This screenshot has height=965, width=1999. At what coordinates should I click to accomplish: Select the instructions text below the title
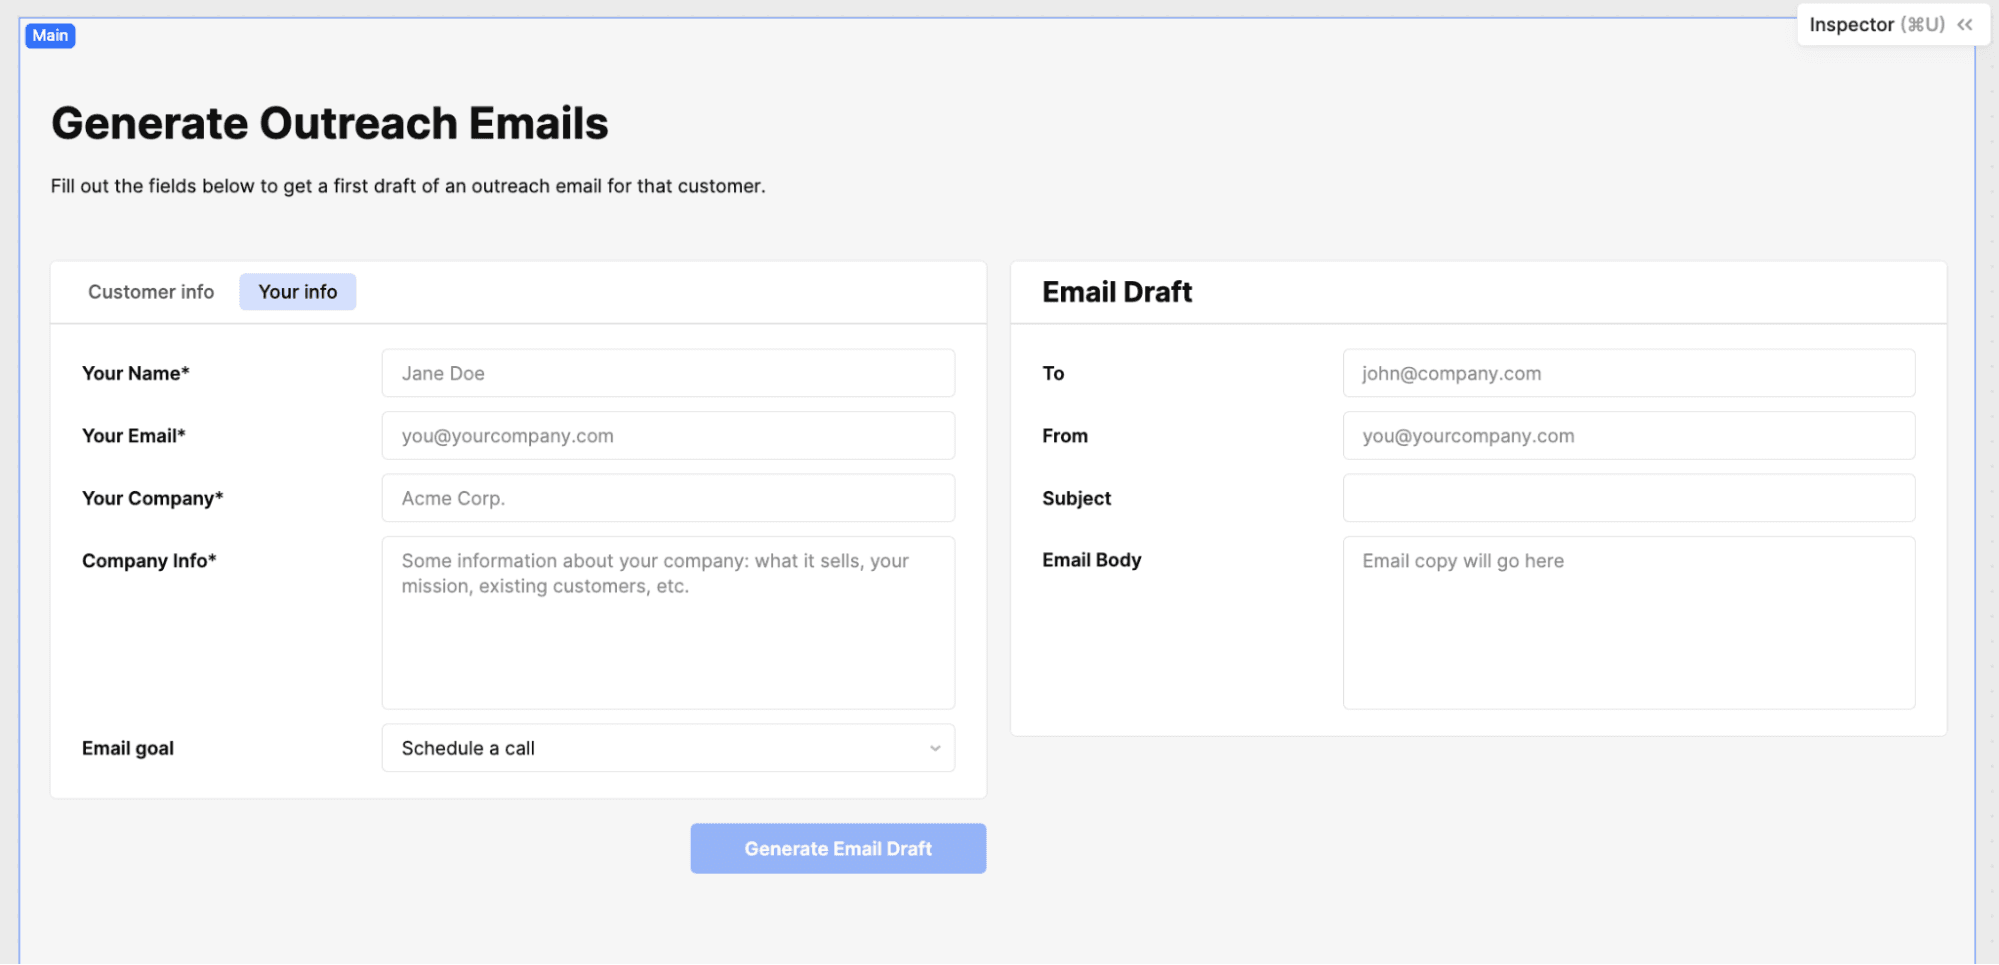[x=408, y=186]
